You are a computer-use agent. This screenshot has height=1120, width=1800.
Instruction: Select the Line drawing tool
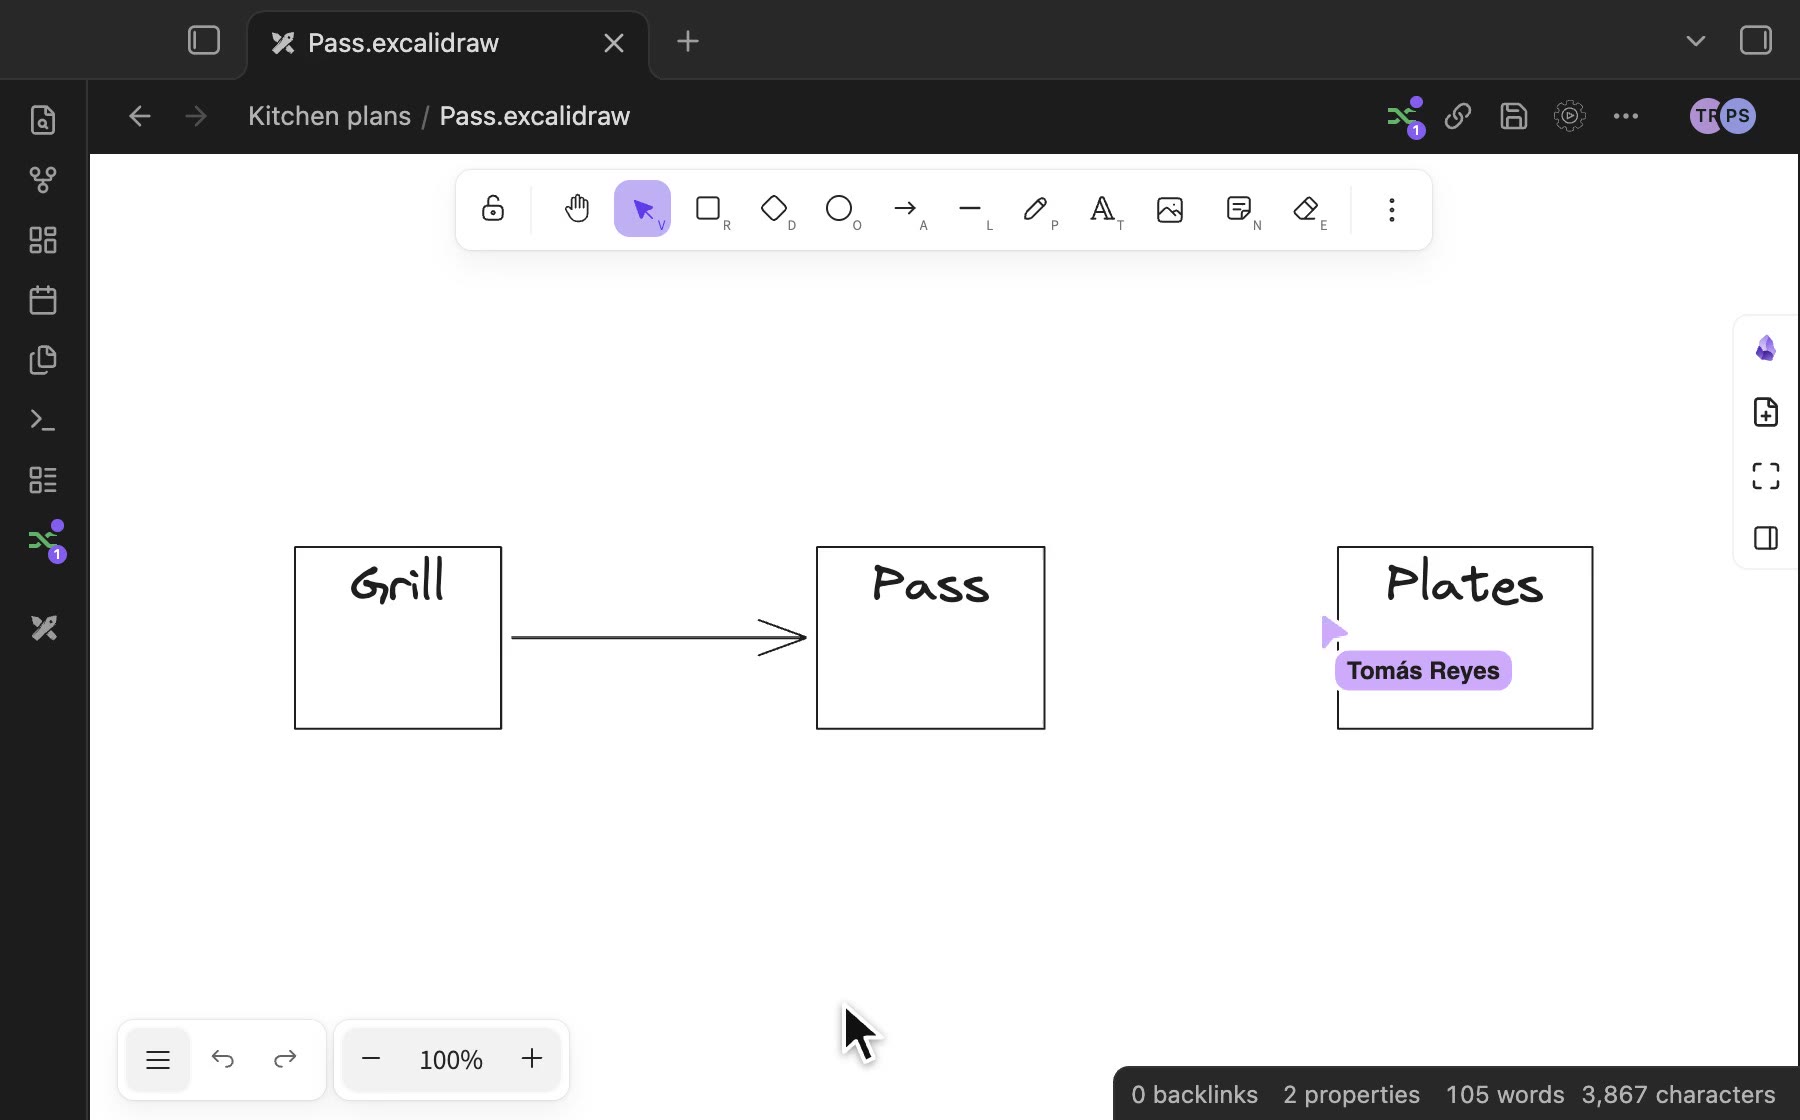pyautogui.click(x=970, y=209)
